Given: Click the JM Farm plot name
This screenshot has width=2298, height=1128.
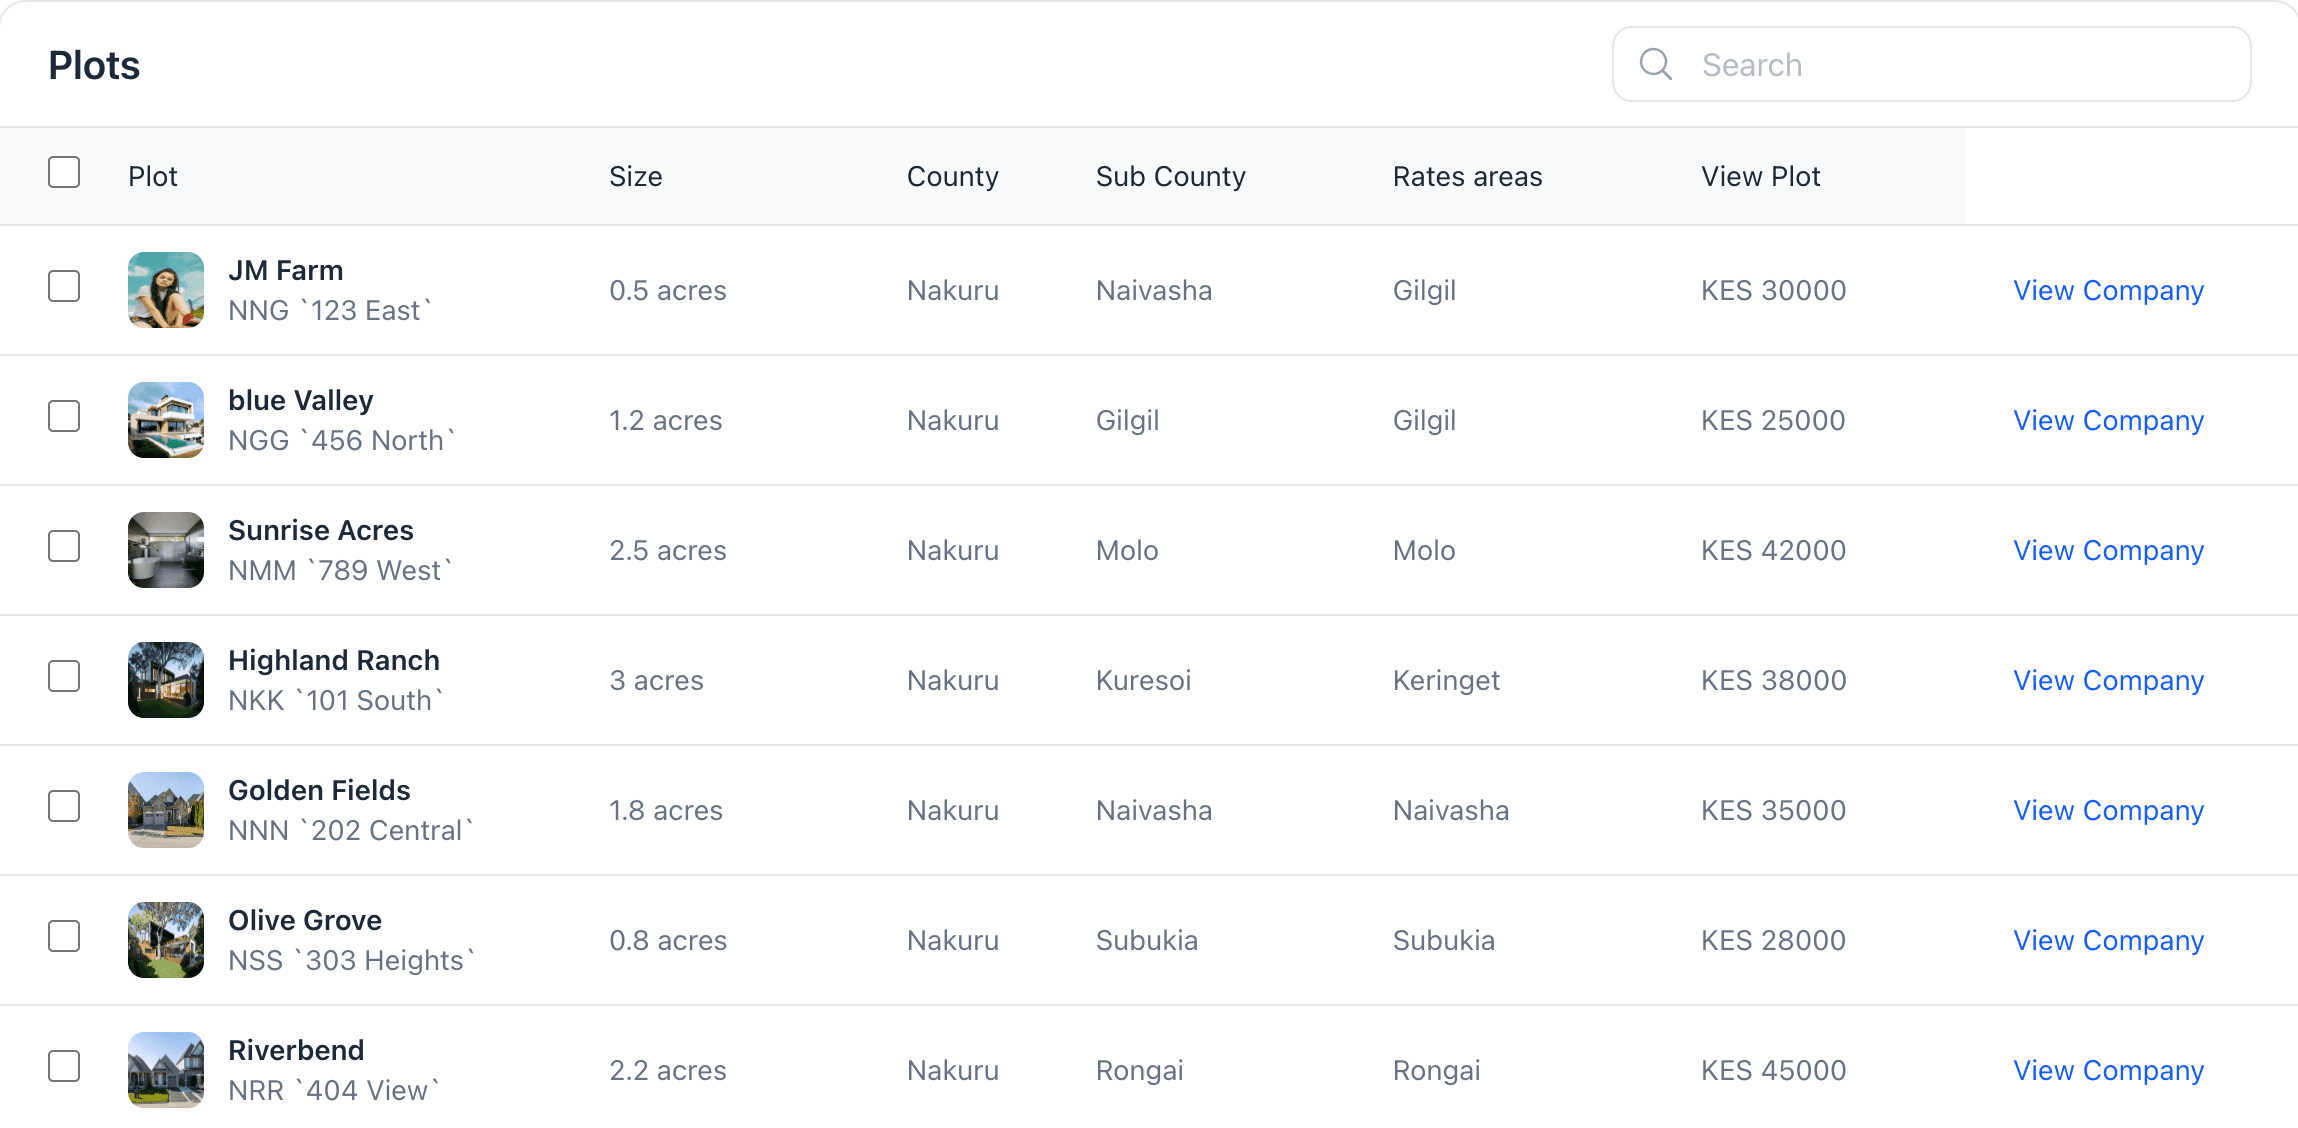Looking at the screenshot, I should (x=286, y=270).
